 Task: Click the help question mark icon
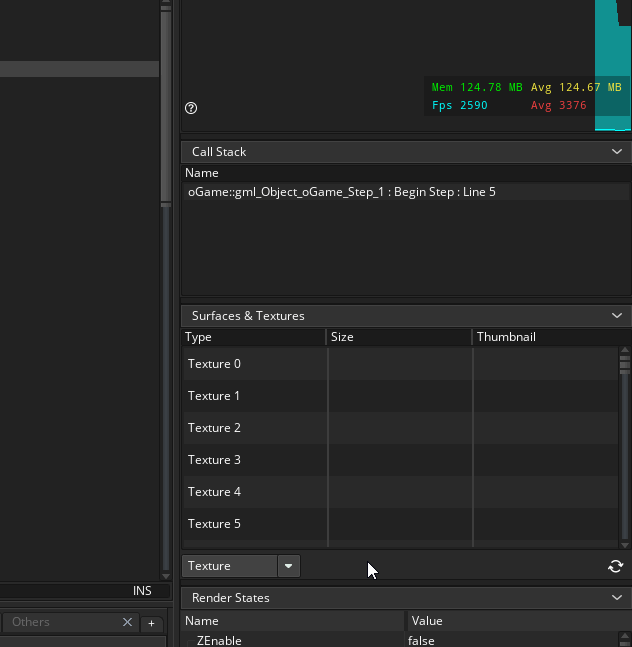[191, 108]
